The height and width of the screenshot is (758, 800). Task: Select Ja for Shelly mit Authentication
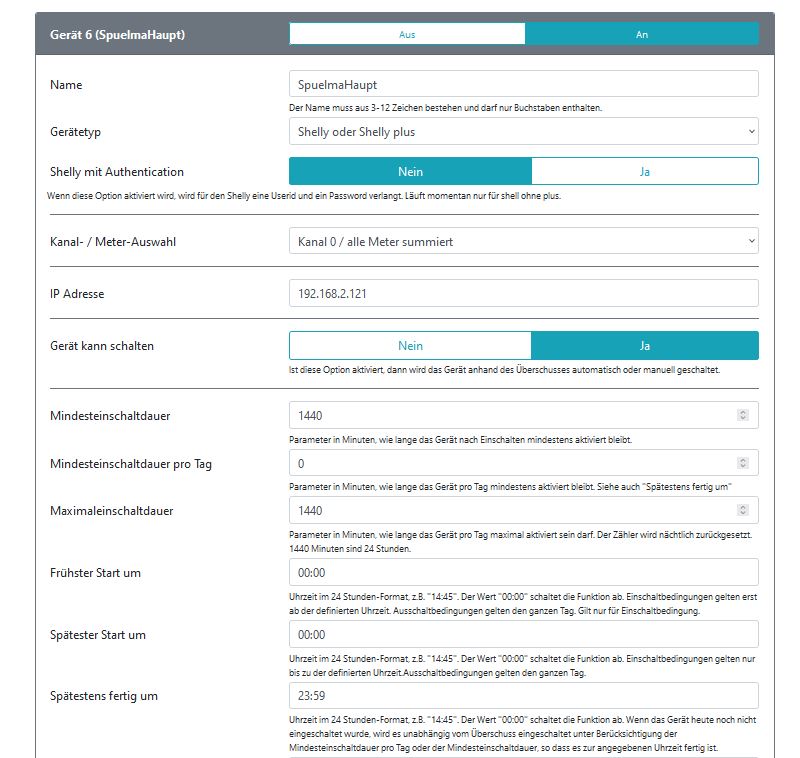(x=645, y=171)
